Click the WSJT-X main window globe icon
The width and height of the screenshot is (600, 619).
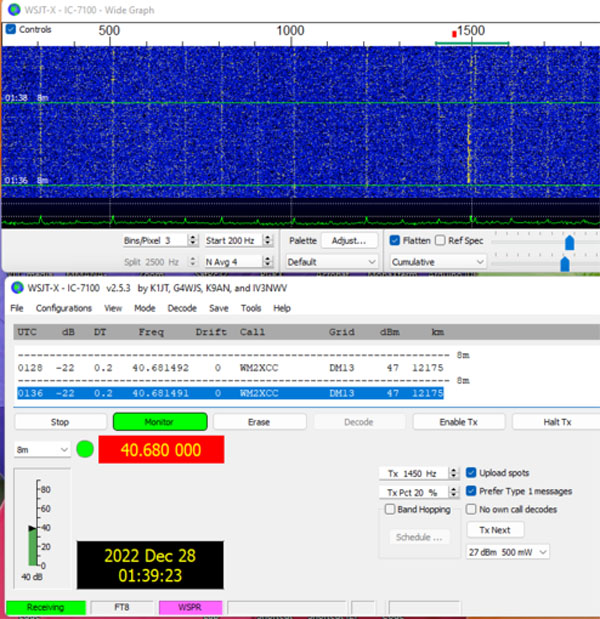pyautogui.click(x=17, y=288)
